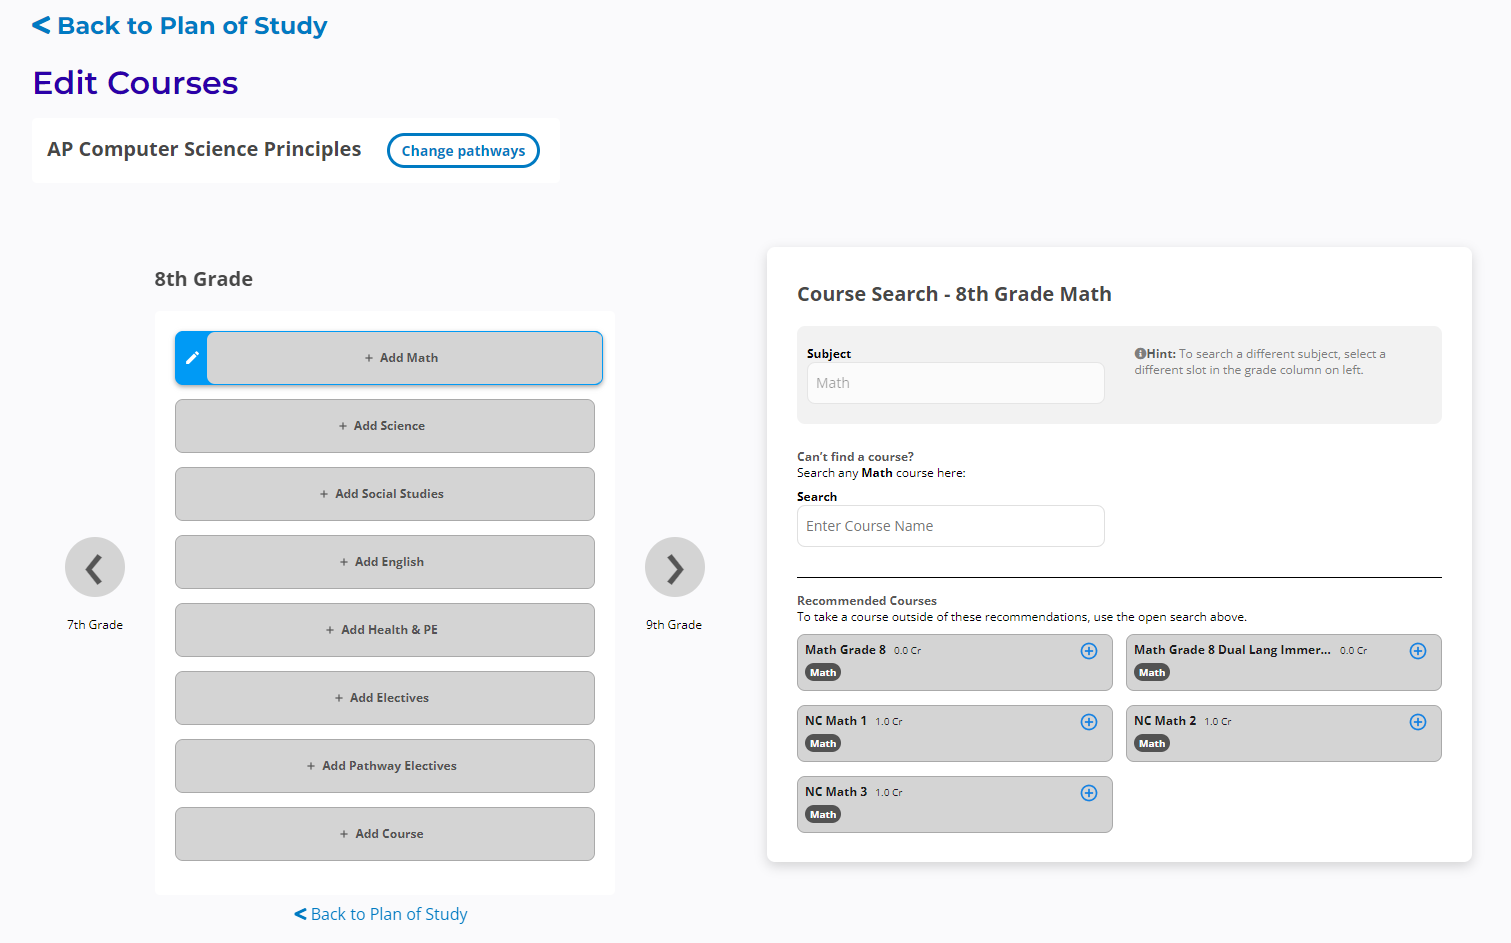Click the pencil edit icon on Math slot

[192, 358]
